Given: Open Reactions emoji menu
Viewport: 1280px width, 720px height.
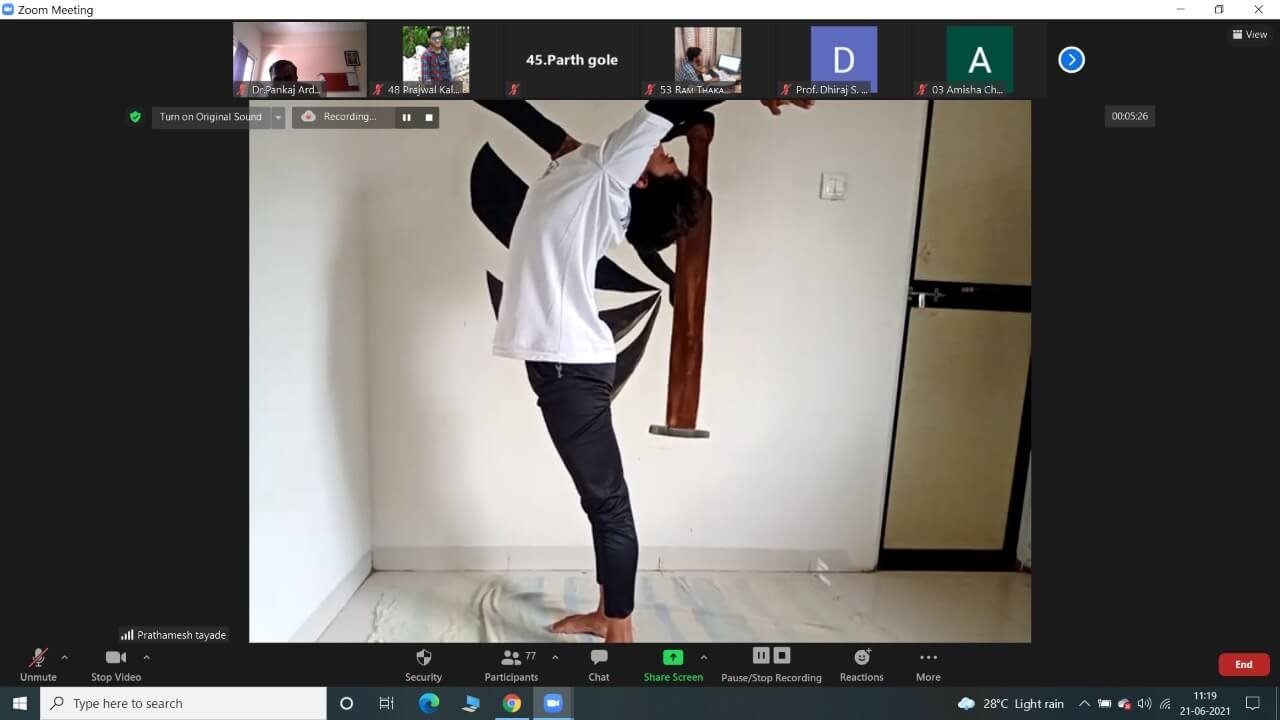Looking at the screenshot, I should (862, 664).
